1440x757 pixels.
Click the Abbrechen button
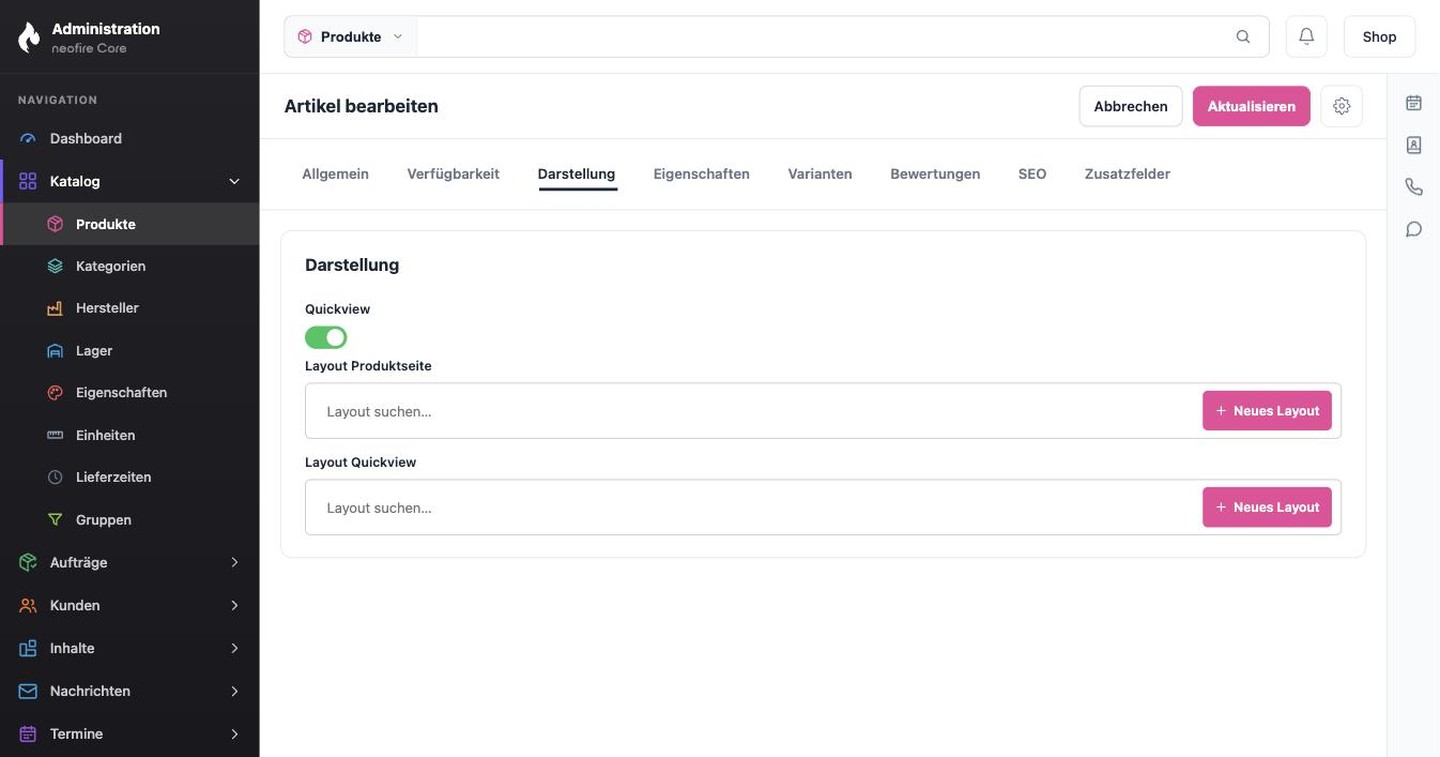tap(1131, 106)
